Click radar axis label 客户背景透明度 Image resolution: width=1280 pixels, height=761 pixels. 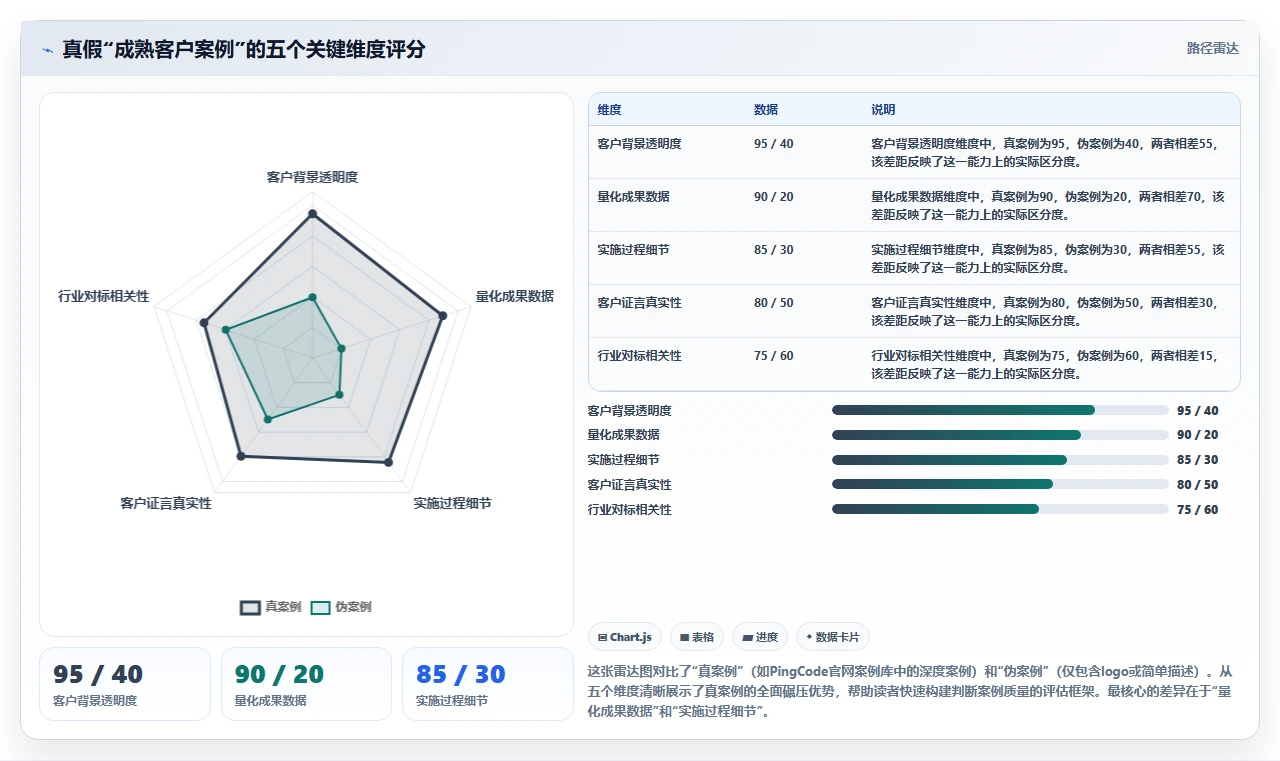(x=312, y=177)
